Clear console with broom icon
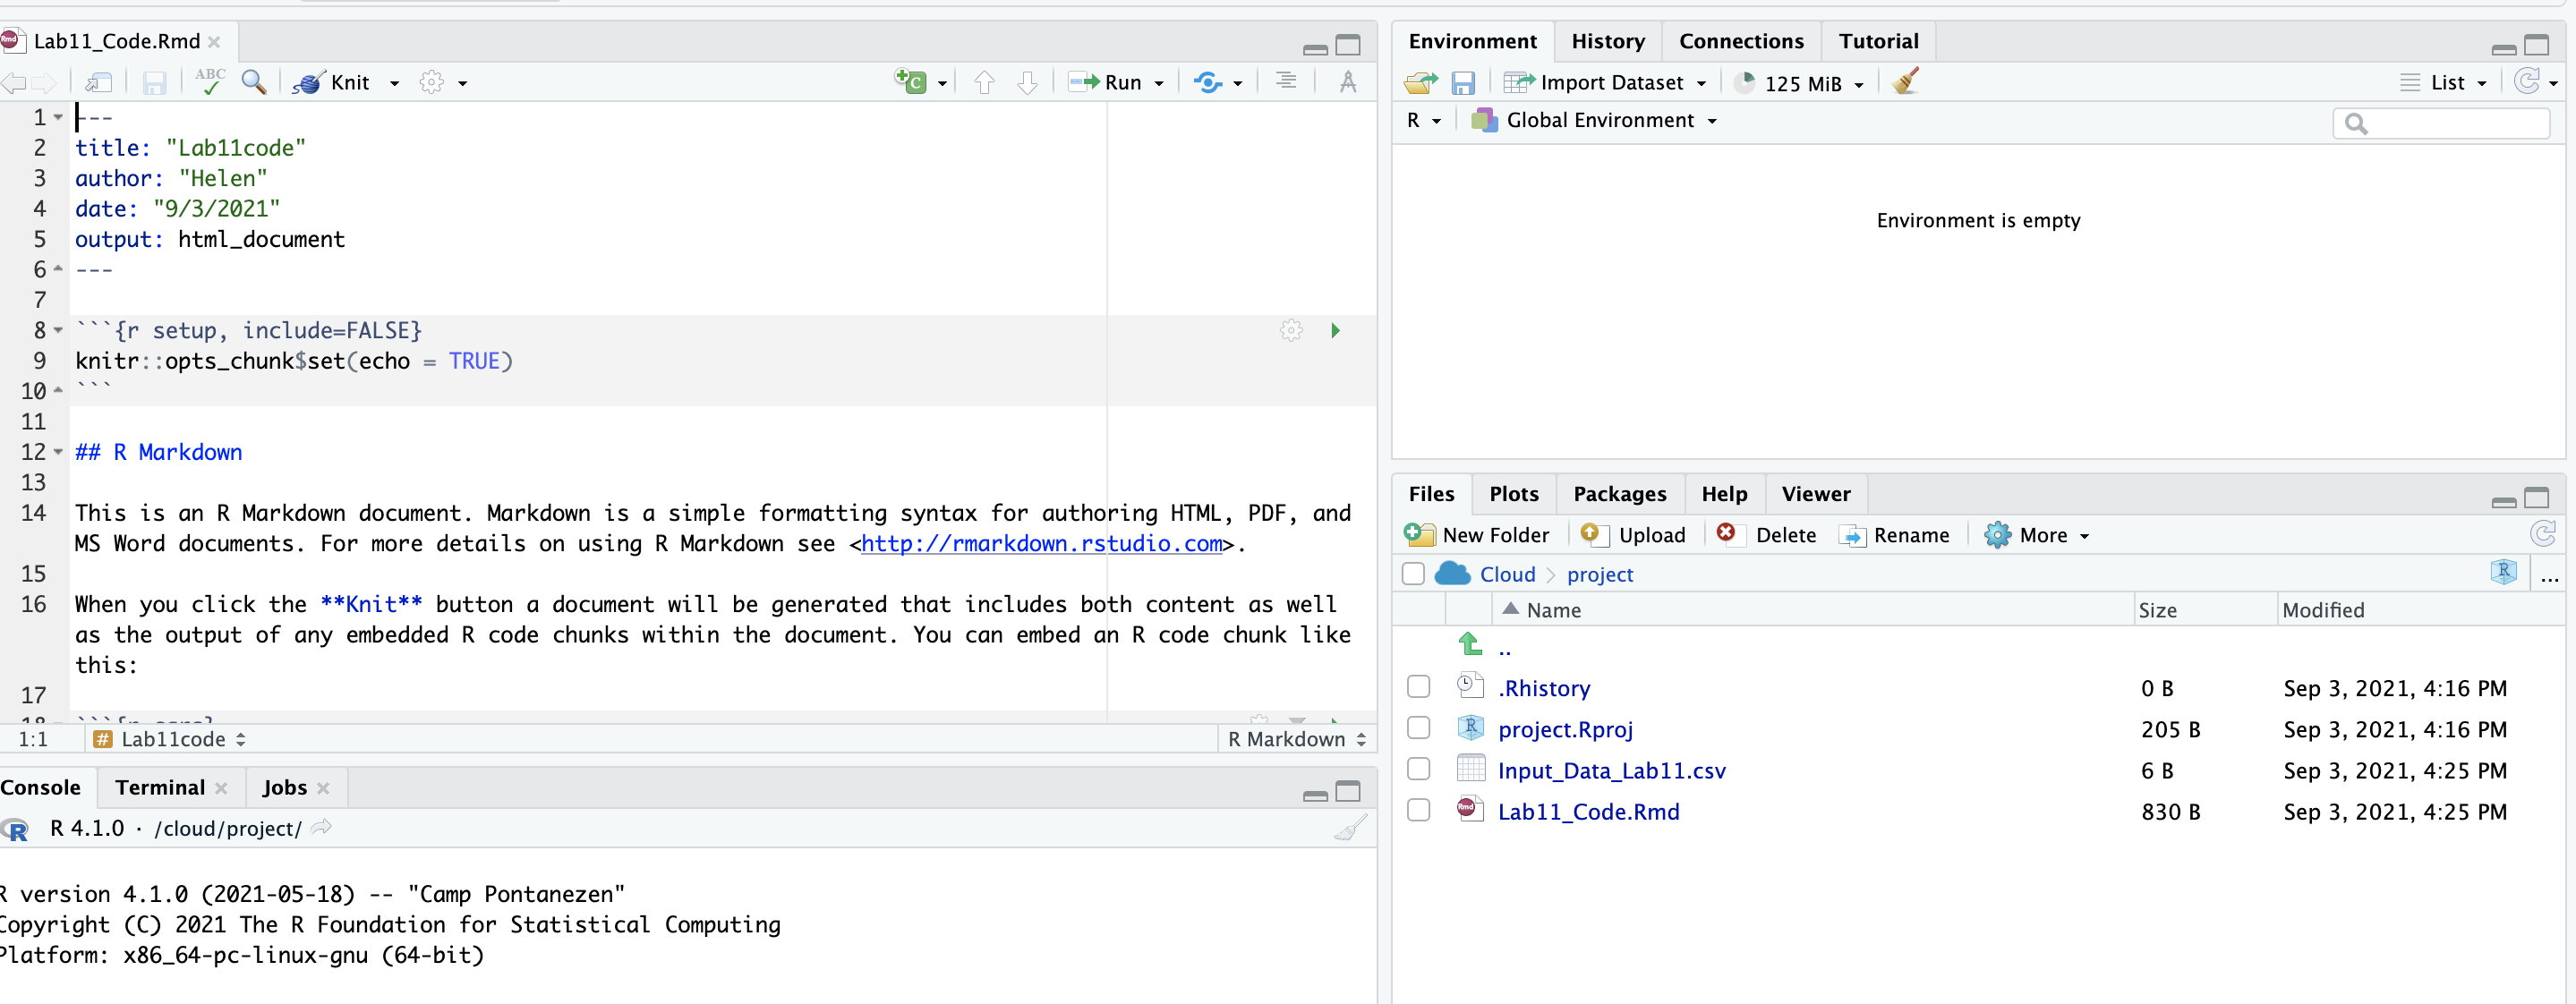The image size is (2576, 1004). [x=1350, y=829]
